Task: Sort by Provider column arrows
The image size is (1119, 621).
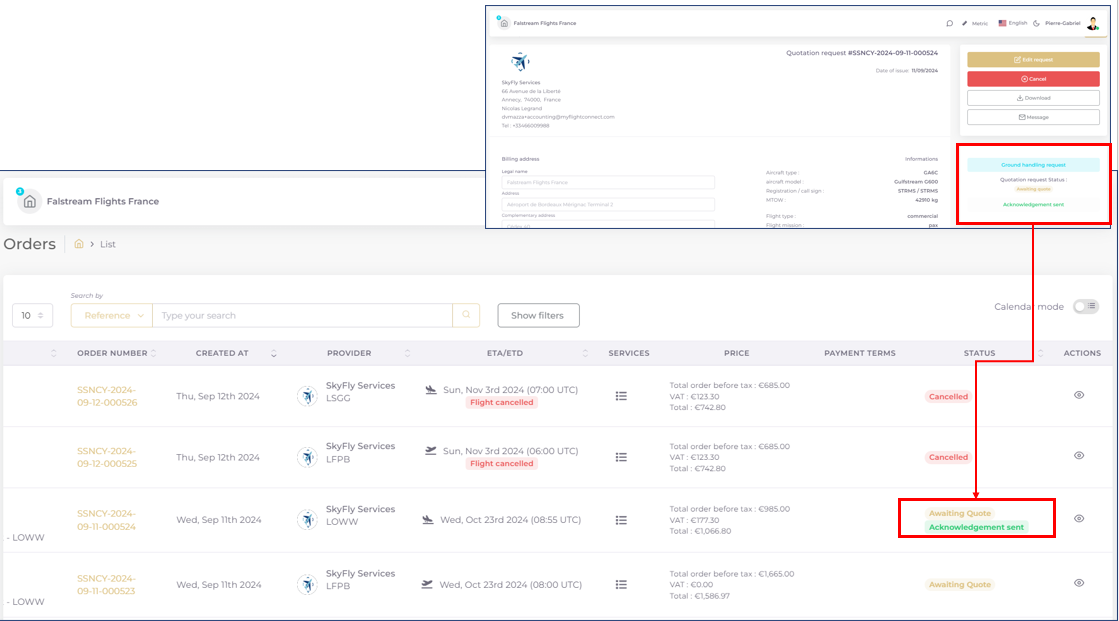Action: pos(407,353)
